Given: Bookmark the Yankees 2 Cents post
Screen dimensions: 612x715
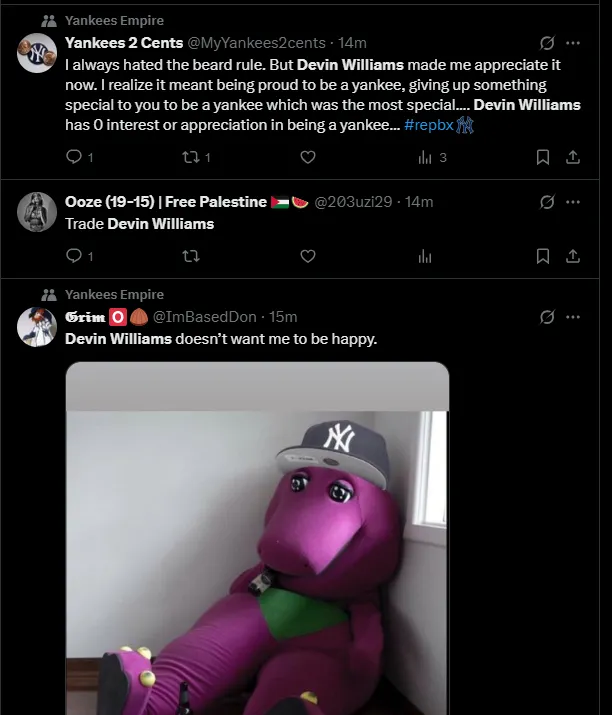Looking at the screenshot, I should 542,157.
